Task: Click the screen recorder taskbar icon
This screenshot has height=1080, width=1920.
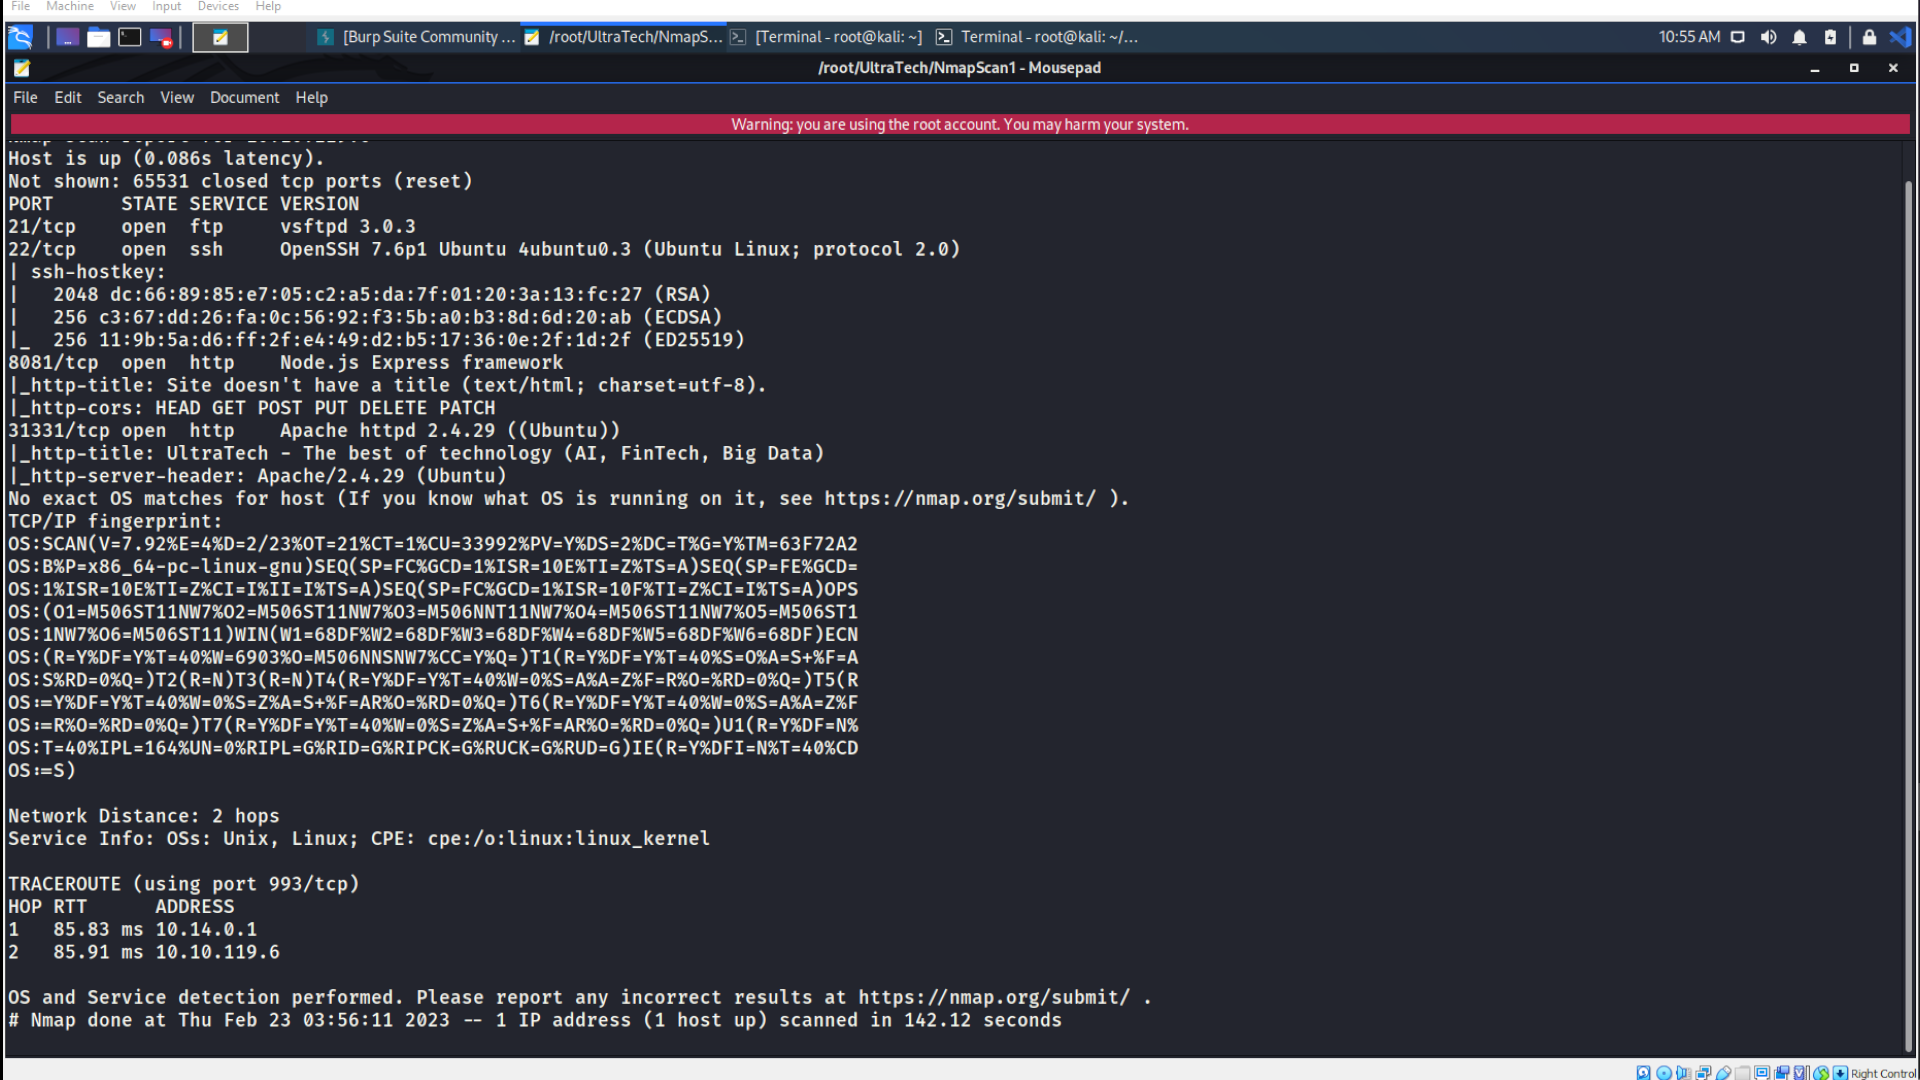Action: click(x=160, y=37)
